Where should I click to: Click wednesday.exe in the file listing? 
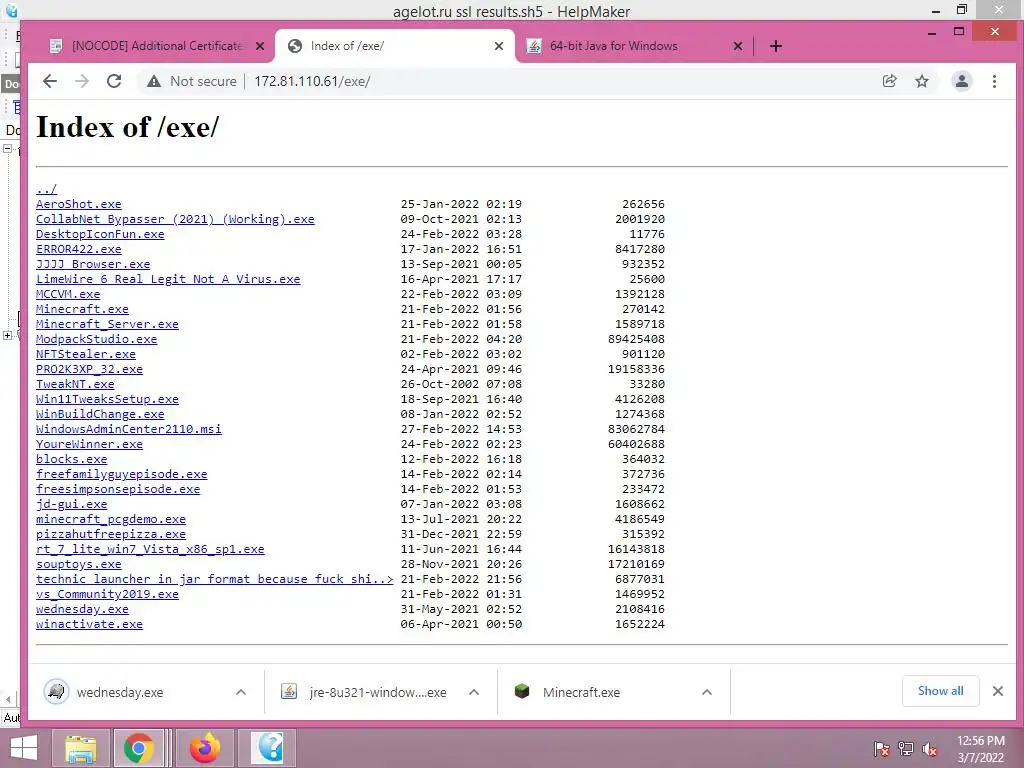(x=82, y=610)
